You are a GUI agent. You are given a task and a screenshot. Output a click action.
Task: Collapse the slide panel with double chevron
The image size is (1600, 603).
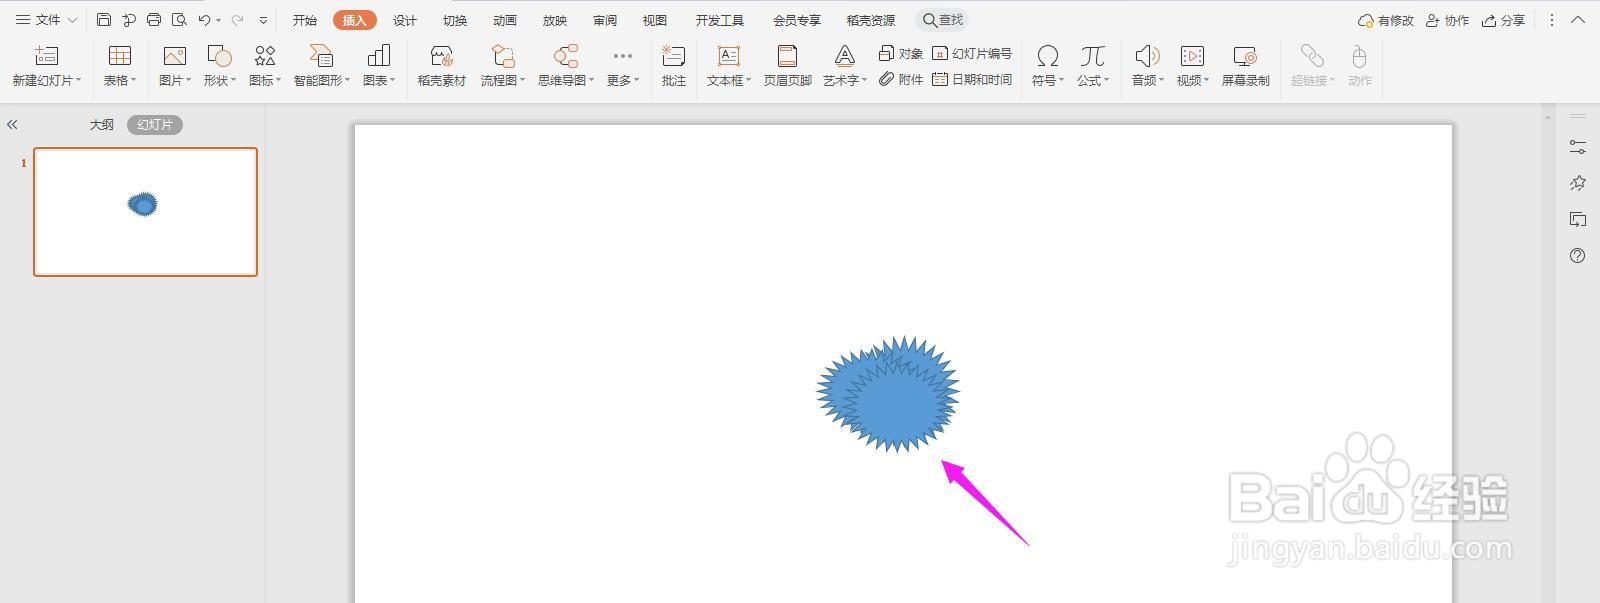12,125
